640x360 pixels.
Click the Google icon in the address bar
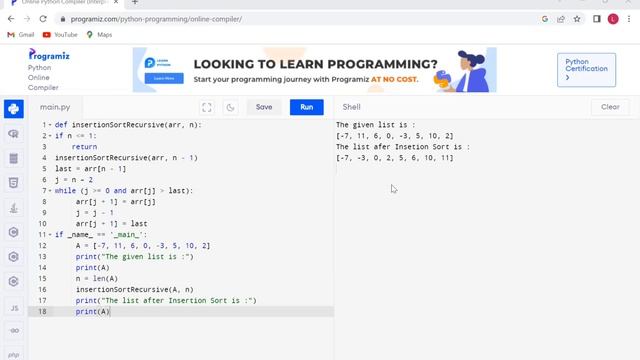tap(545, 19)
